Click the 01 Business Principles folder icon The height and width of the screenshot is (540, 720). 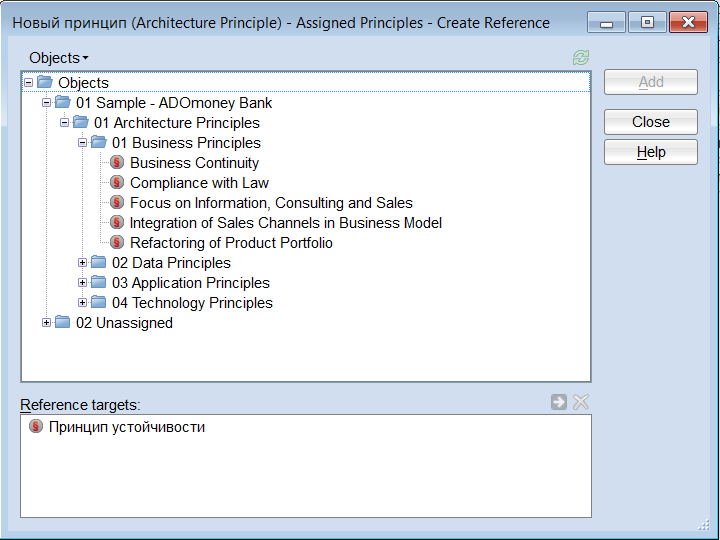99,142
